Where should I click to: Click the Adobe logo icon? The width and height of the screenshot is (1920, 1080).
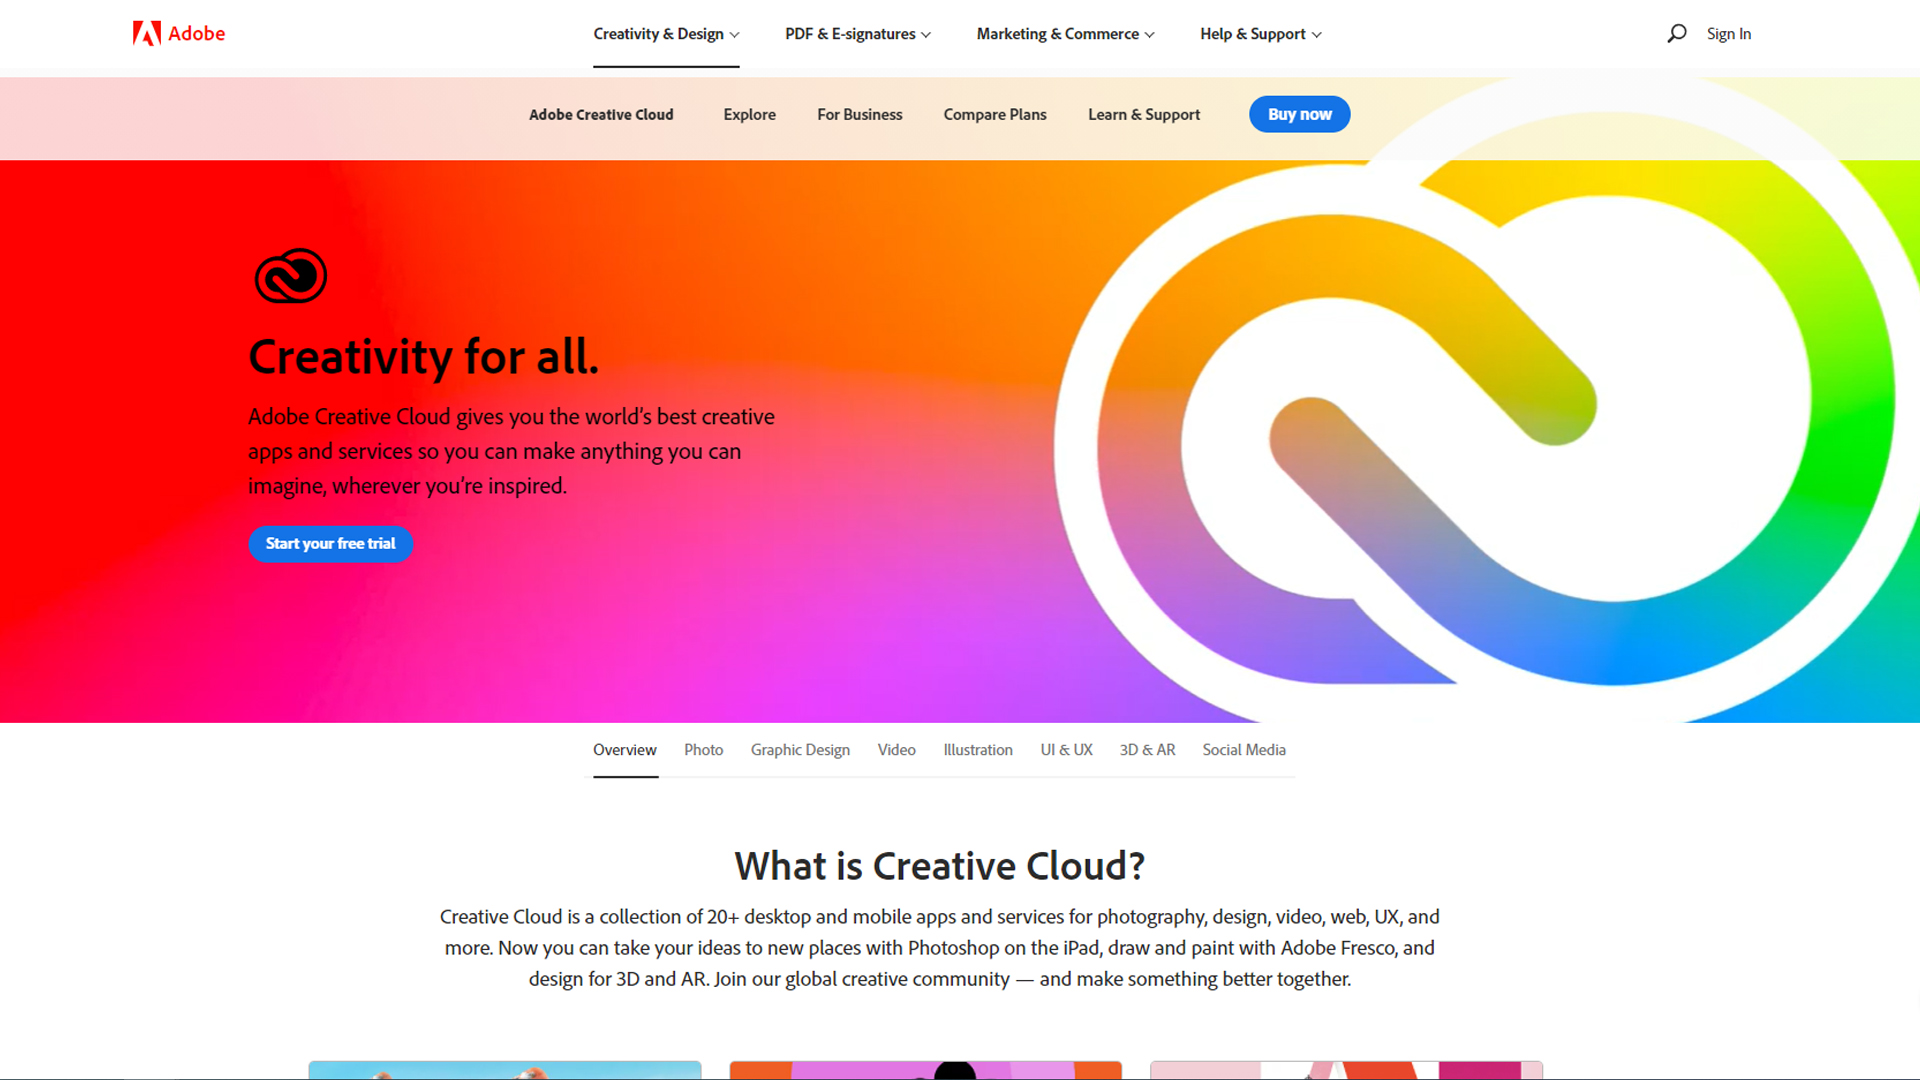point(137,33)
